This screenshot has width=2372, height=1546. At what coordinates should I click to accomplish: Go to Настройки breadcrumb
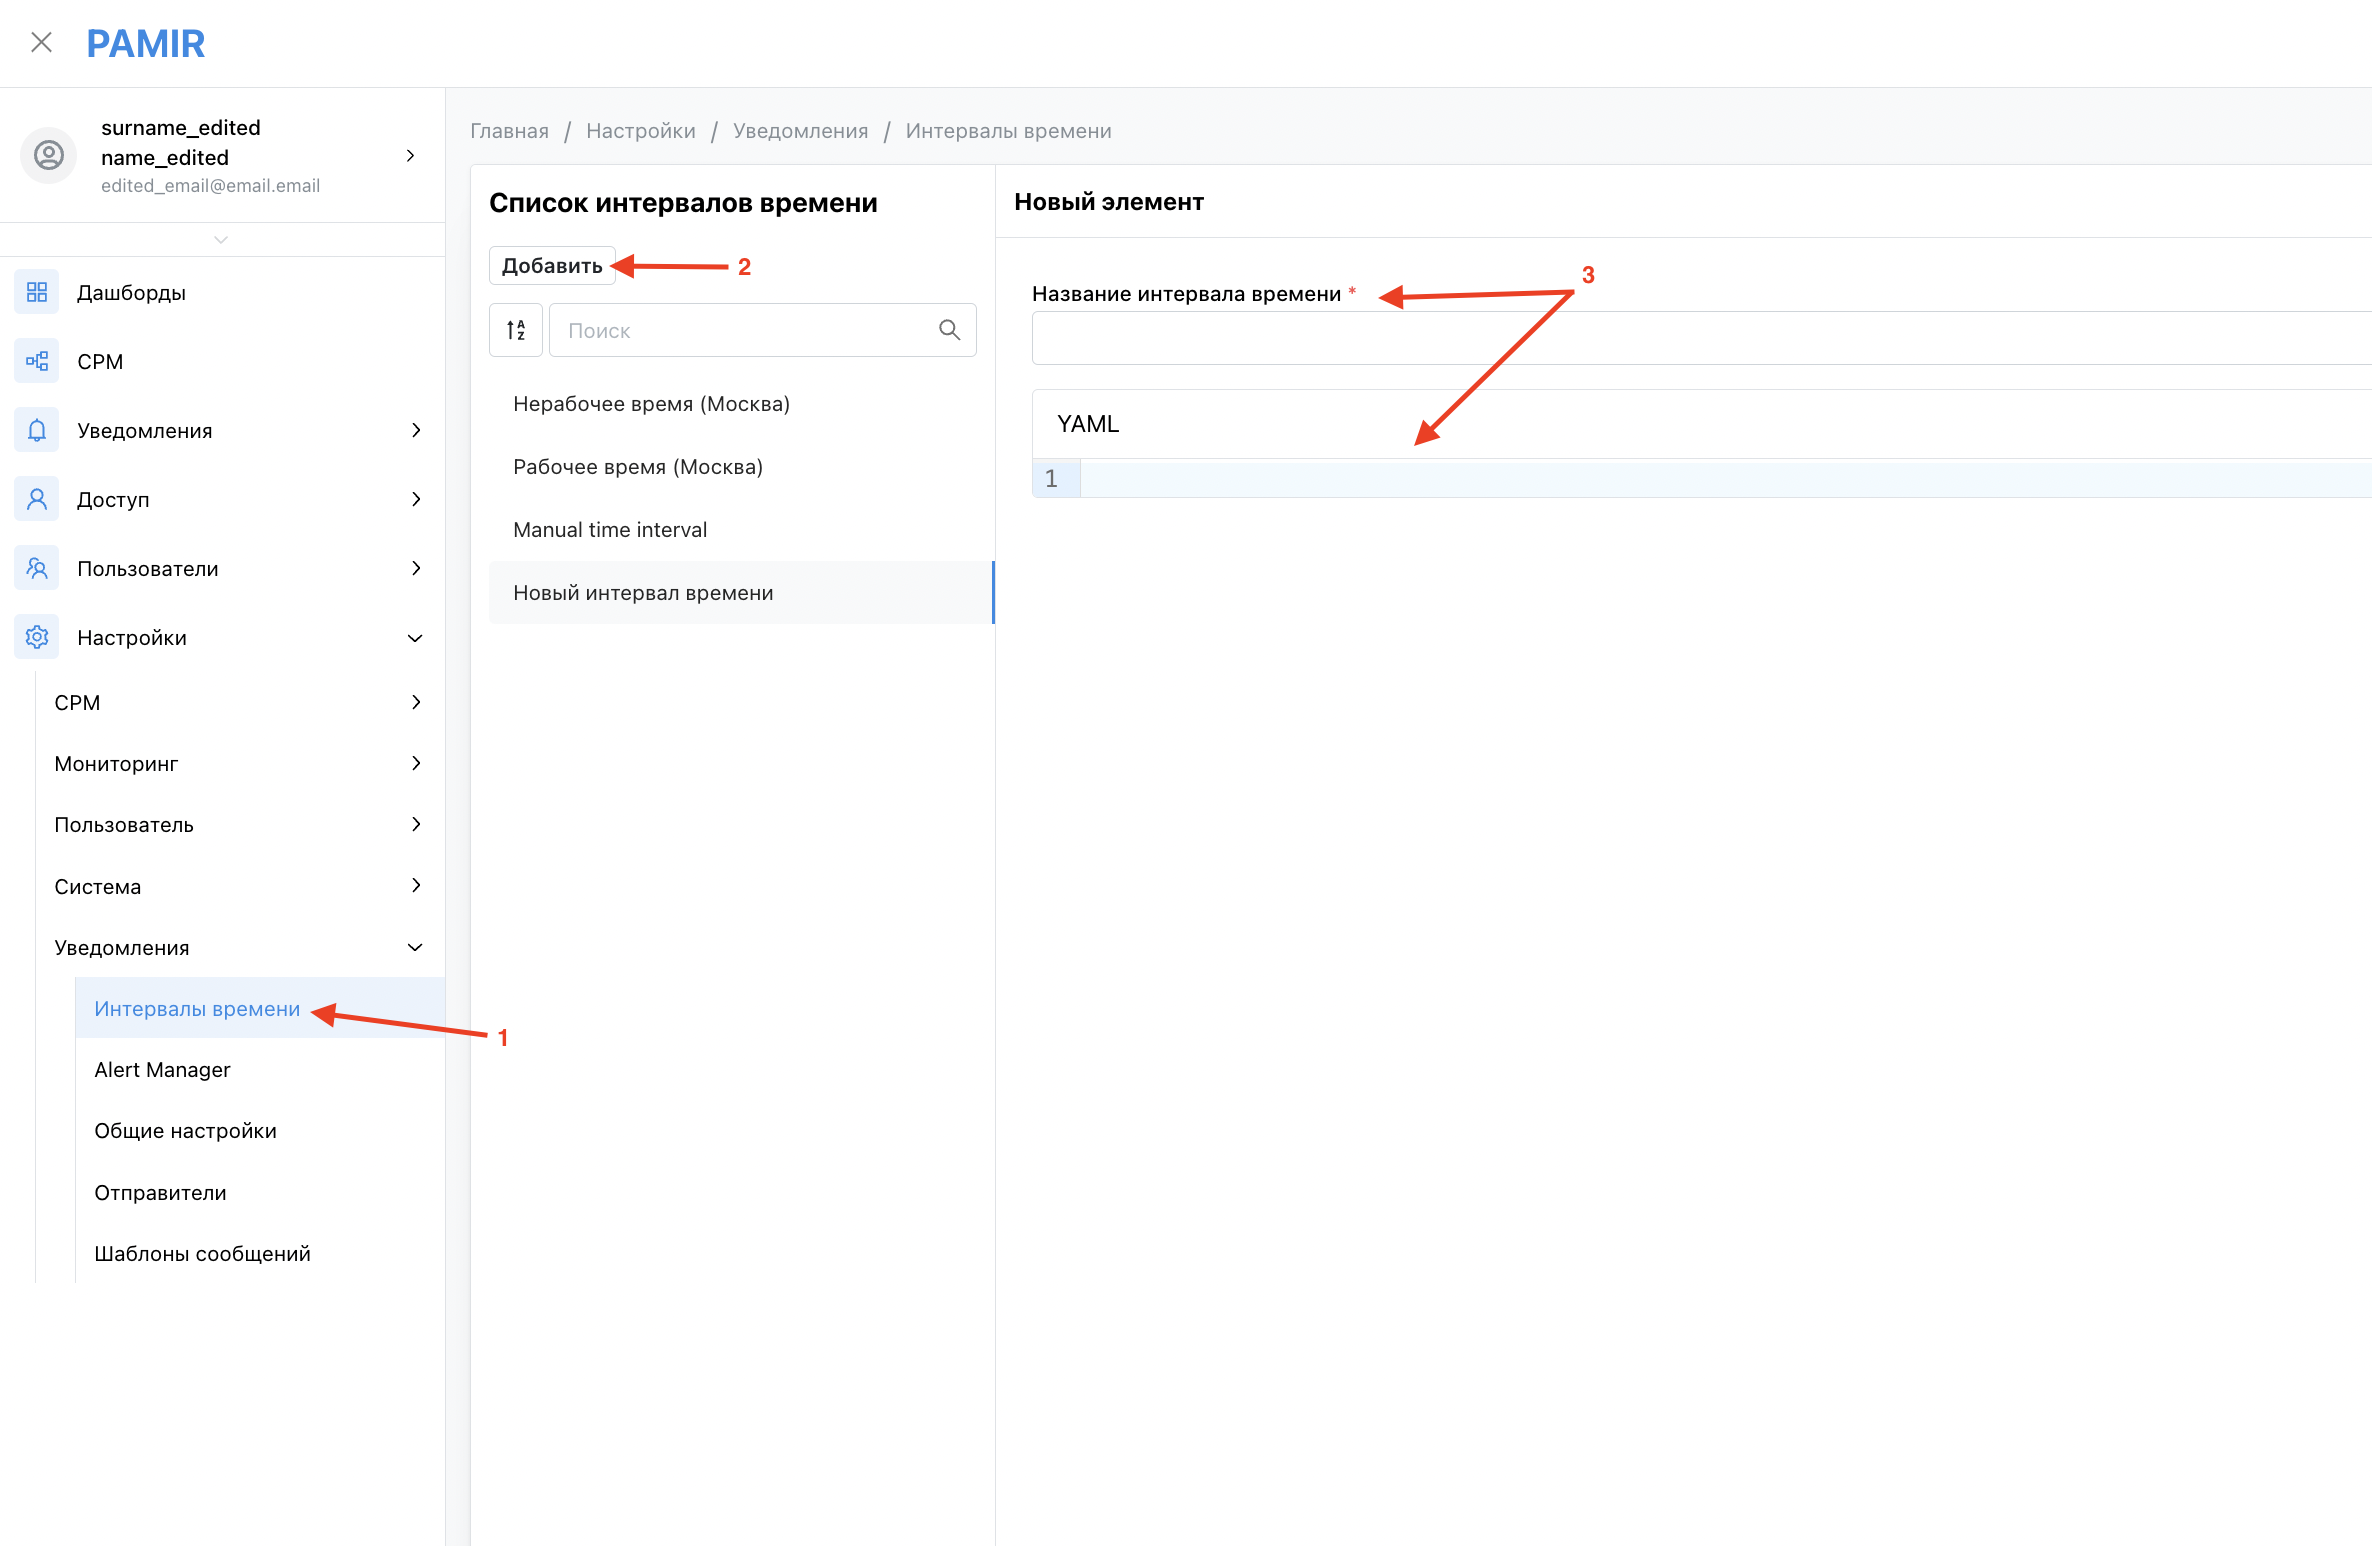[x=641, y=131]
